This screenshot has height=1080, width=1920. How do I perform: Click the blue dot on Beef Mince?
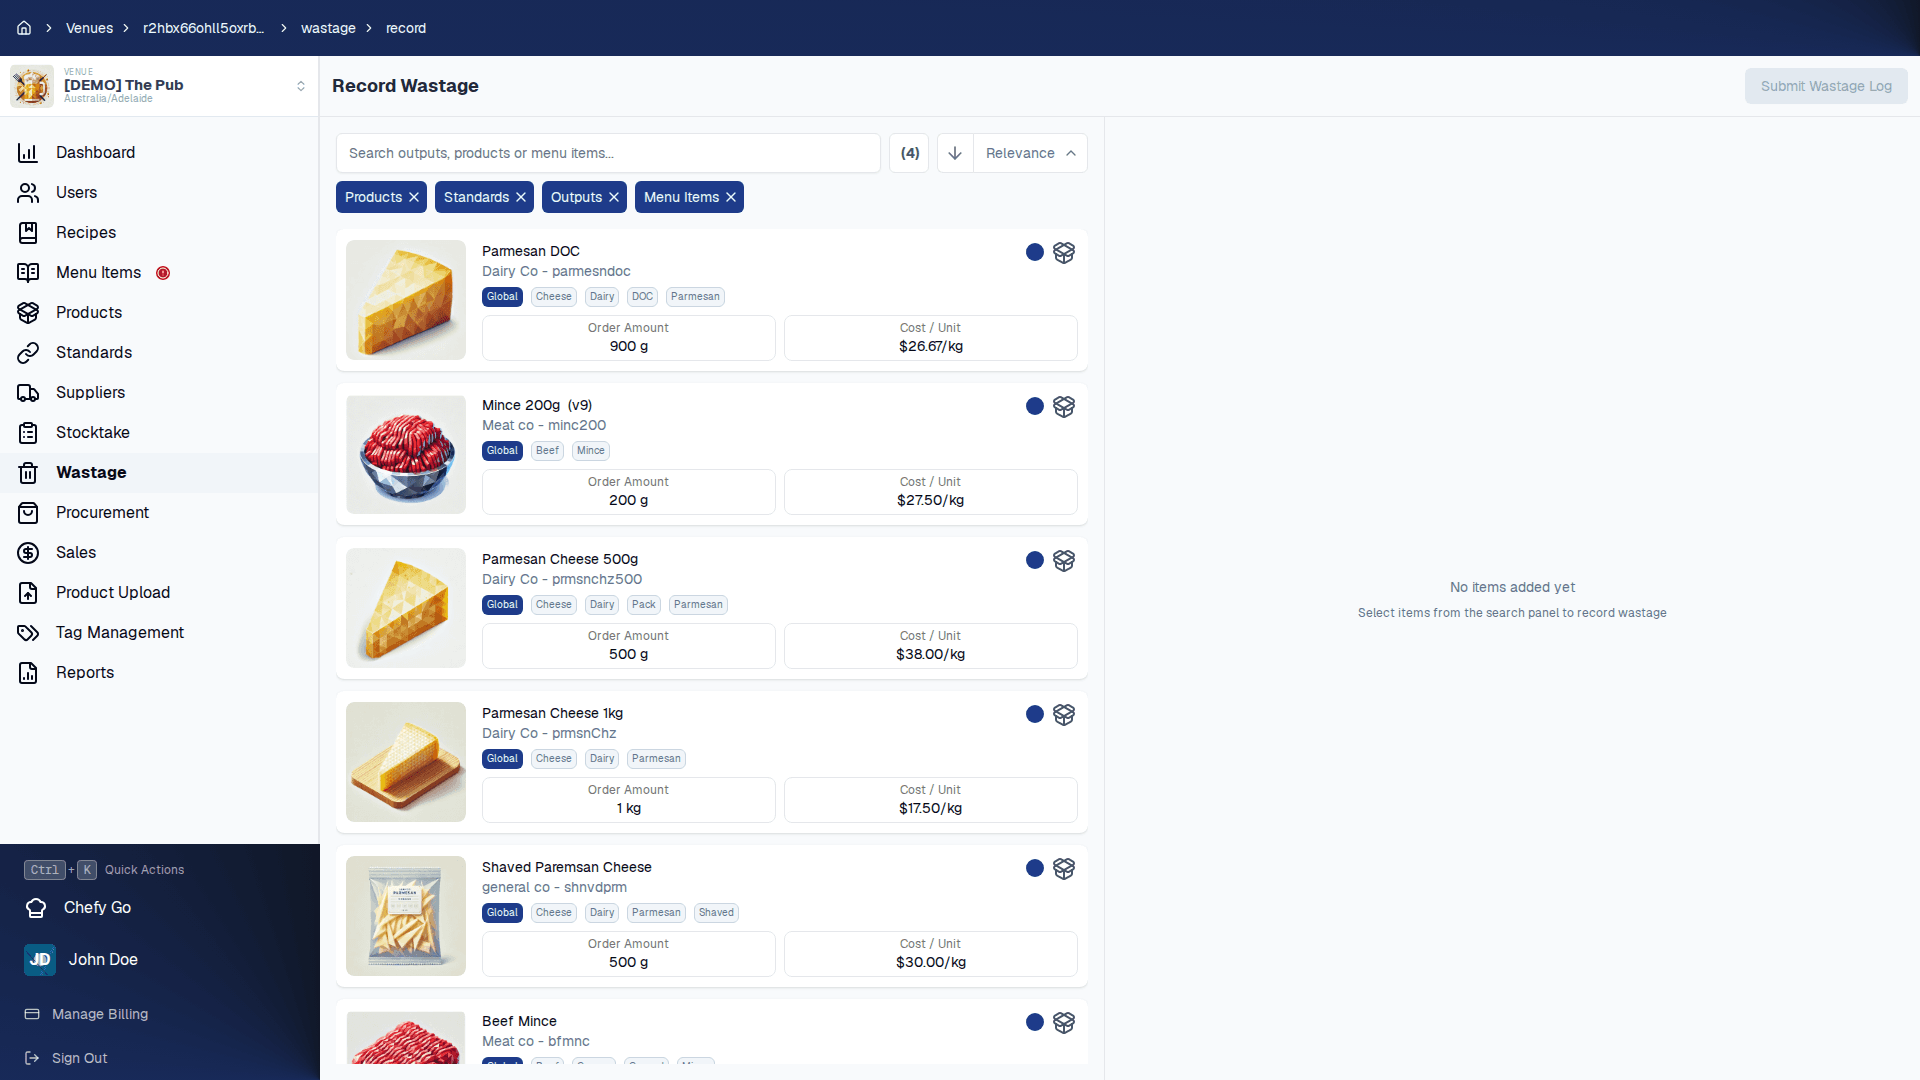[1035, 1022]
